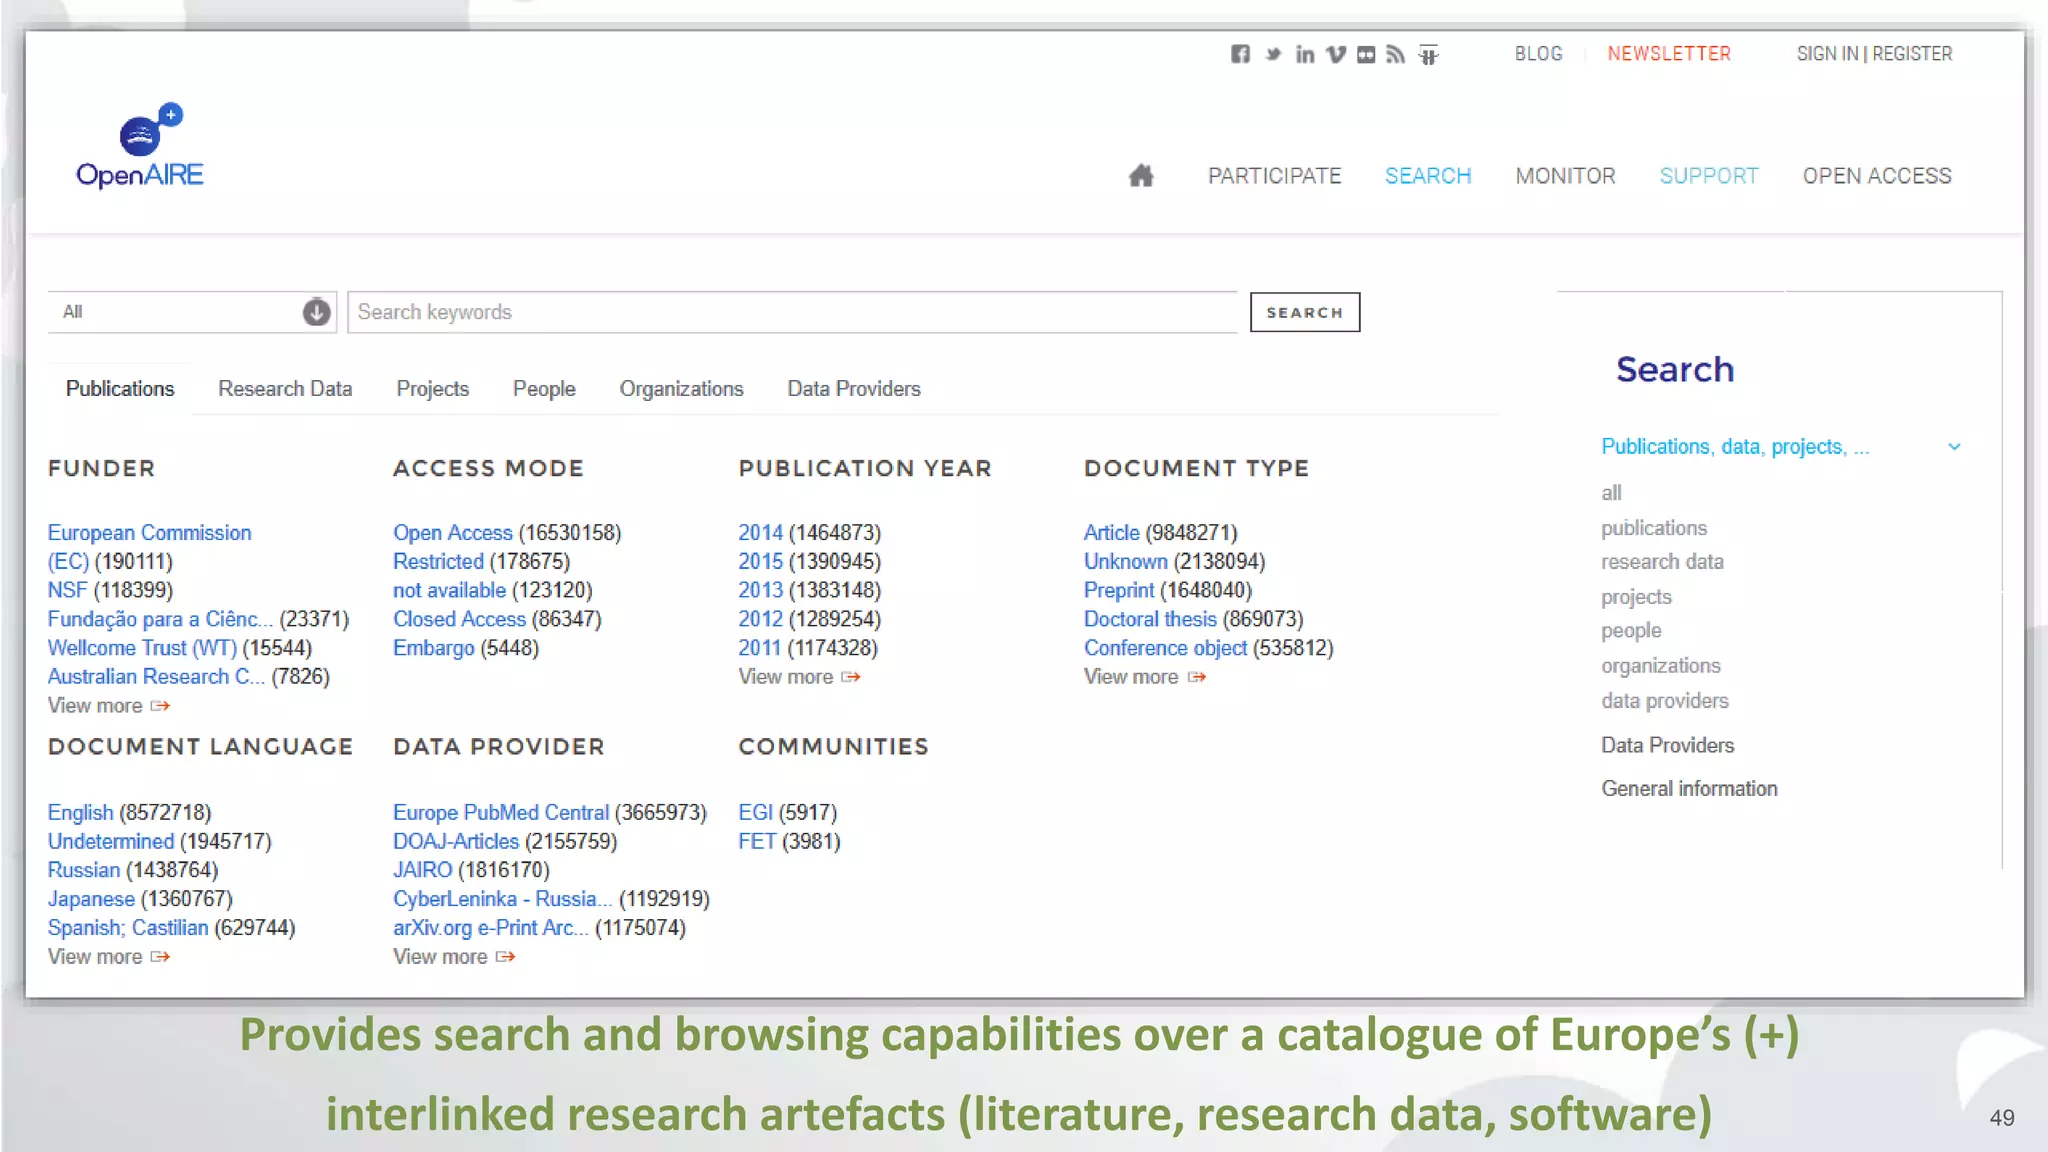Expand Publications, data, projects sidebar section

1734,447
